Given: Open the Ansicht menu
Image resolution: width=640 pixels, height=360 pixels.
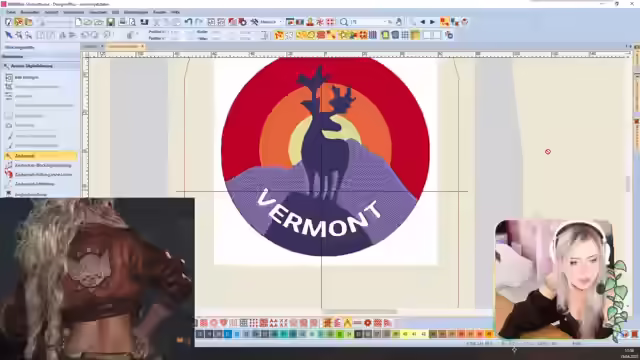Looking at the screenshot, I should [x=51, y=12].
